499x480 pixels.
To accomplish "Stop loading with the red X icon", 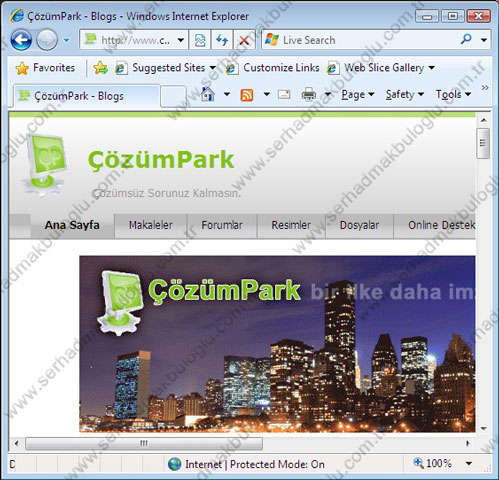I will tap(244, 40).
